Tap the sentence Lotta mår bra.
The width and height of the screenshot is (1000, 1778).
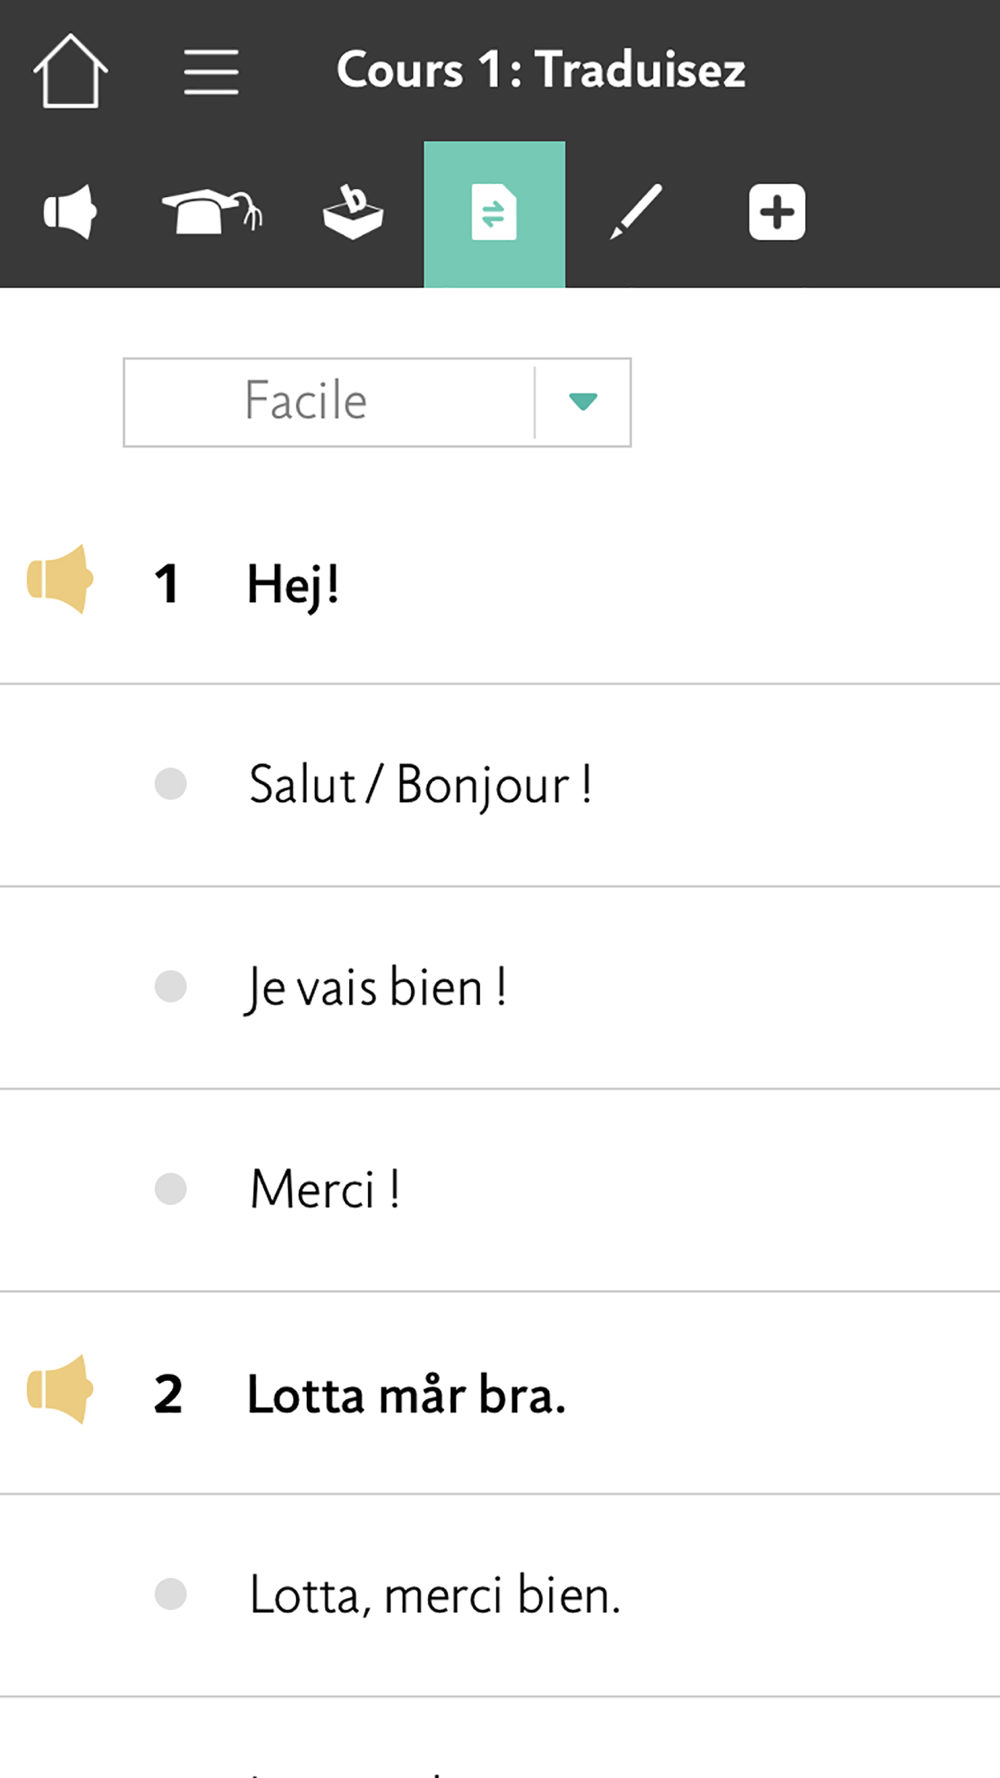406,1394
